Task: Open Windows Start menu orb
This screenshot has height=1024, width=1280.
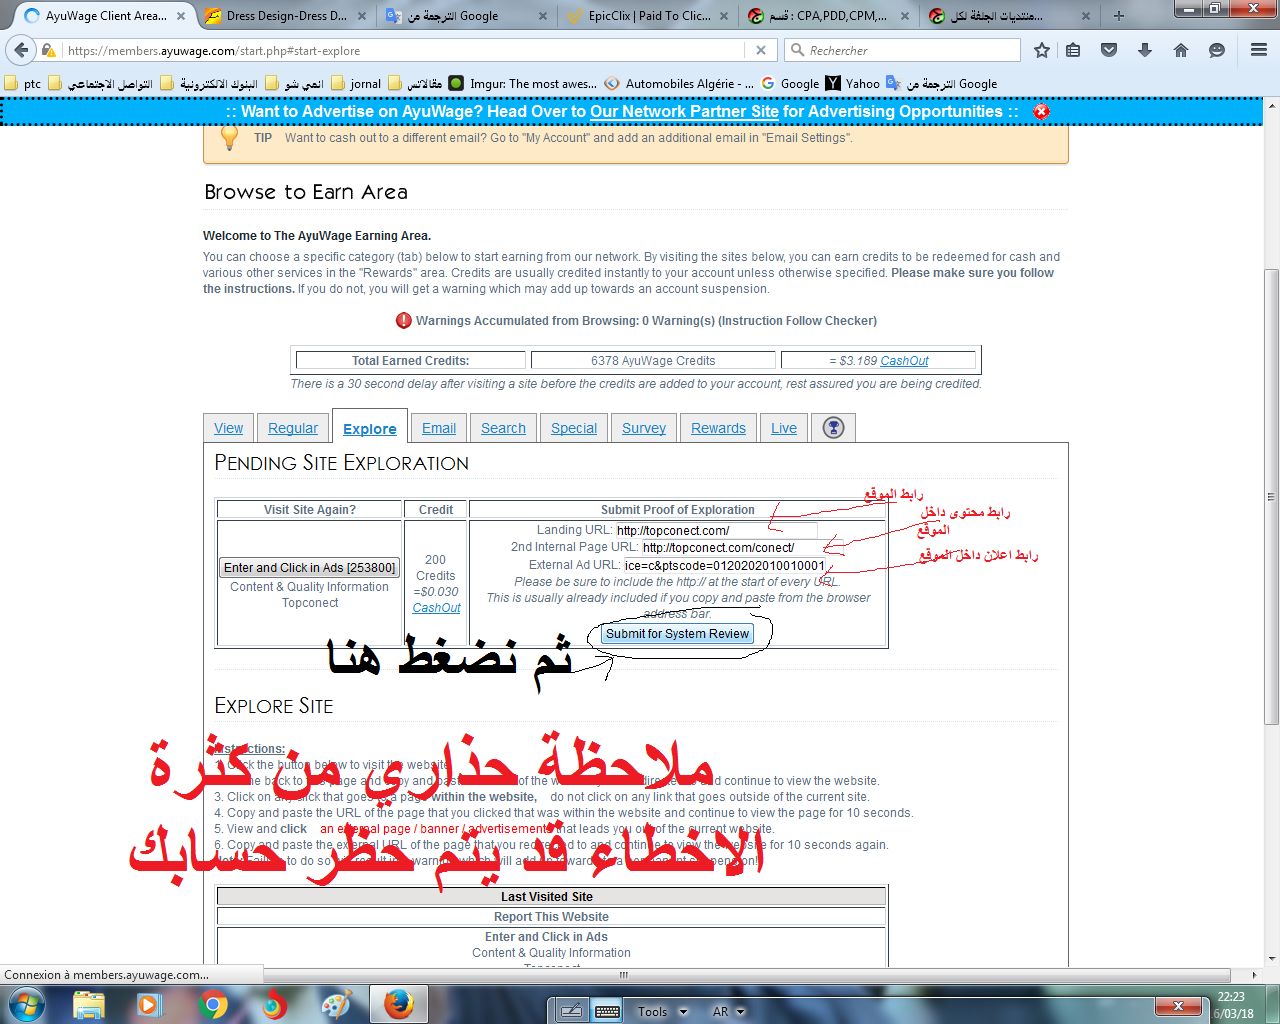Action: [x=27, y=1004]
